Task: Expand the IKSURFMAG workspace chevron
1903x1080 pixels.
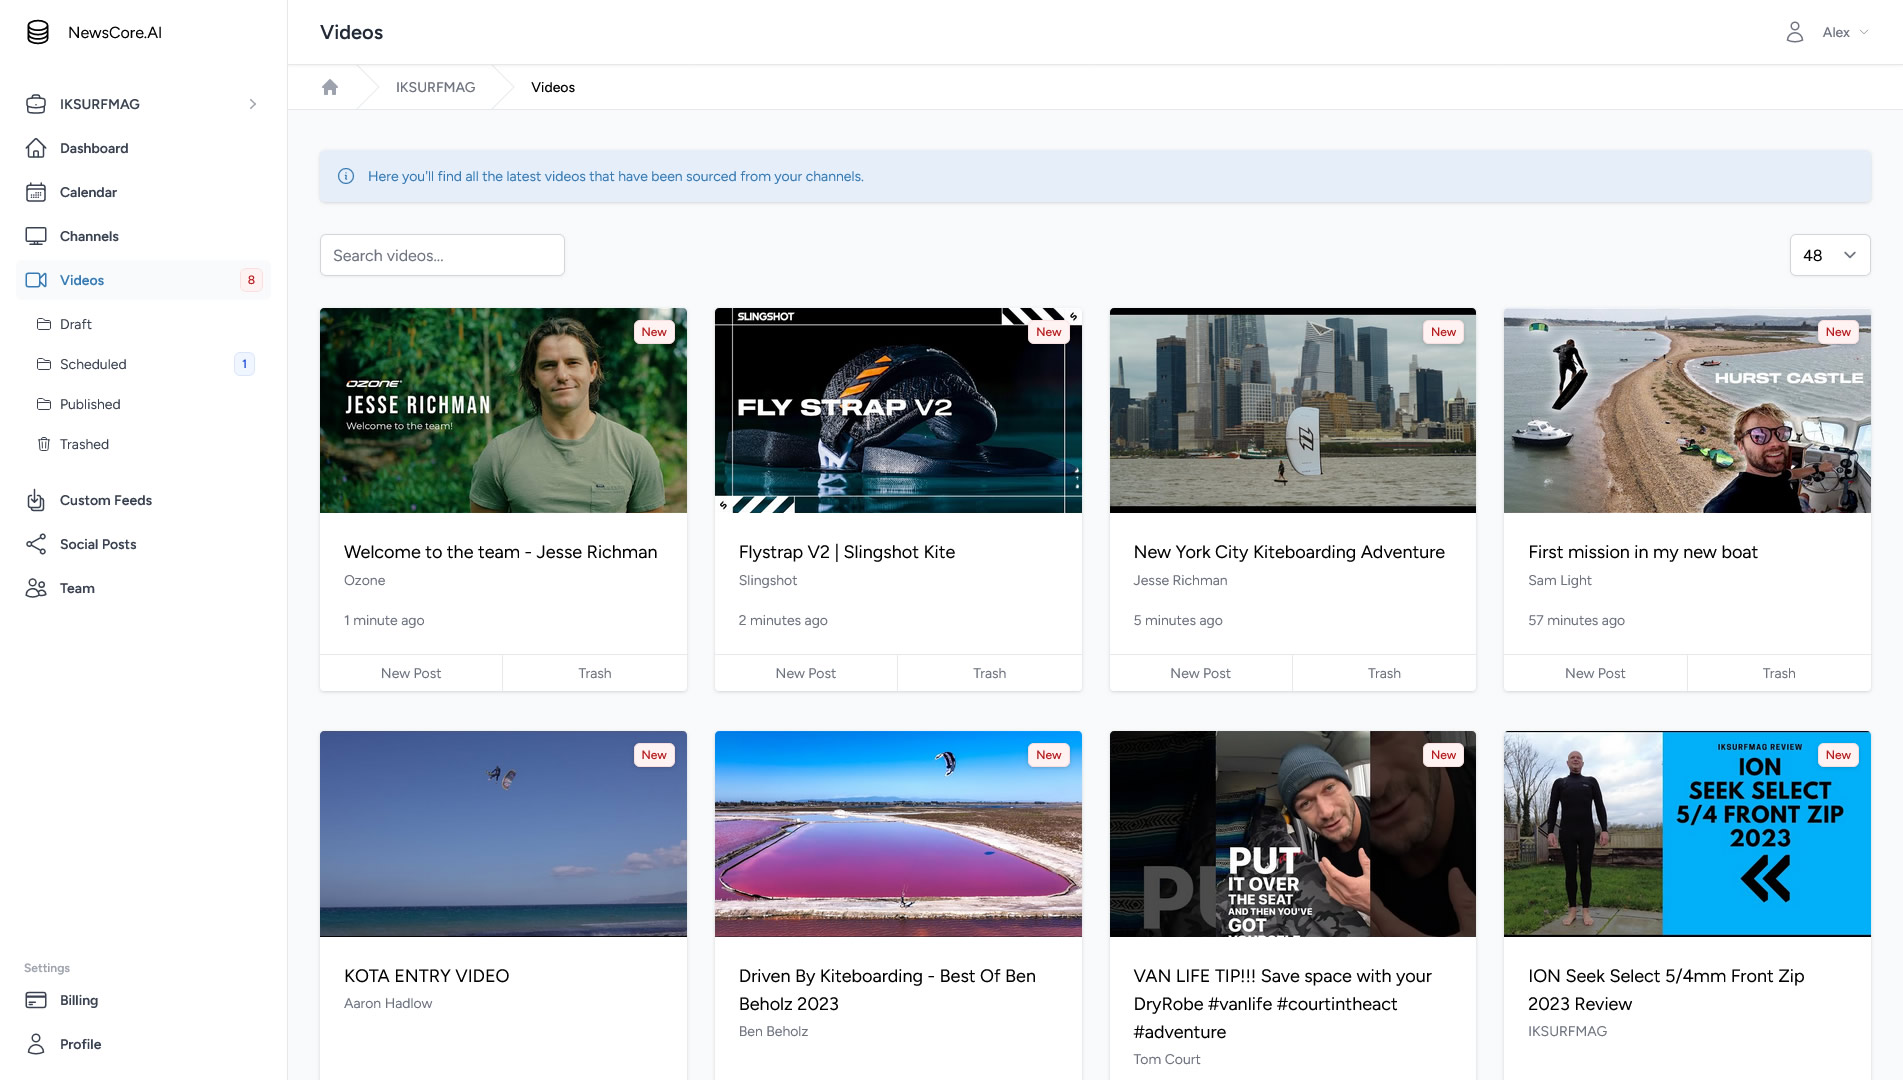Action: click(253, 104)
